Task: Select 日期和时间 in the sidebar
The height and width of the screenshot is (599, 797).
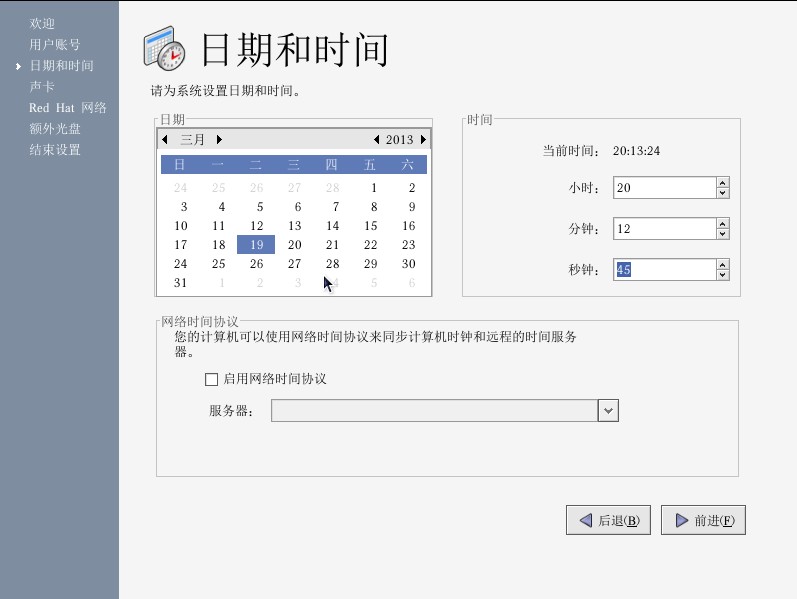Action: point(62,66)
